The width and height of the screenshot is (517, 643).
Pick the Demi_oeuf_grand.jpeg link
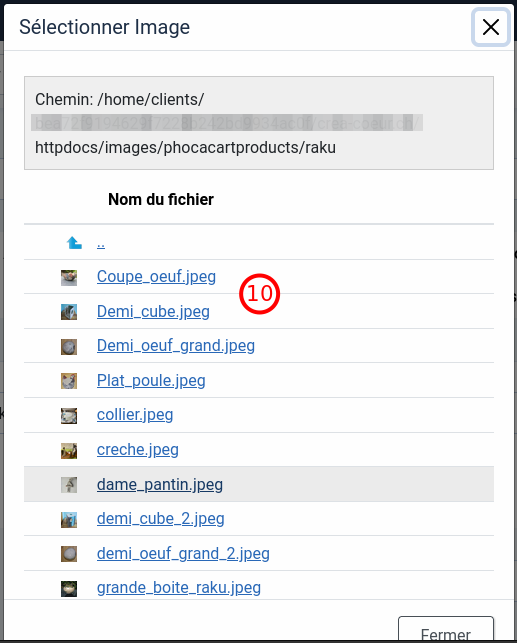pos(176,346)
